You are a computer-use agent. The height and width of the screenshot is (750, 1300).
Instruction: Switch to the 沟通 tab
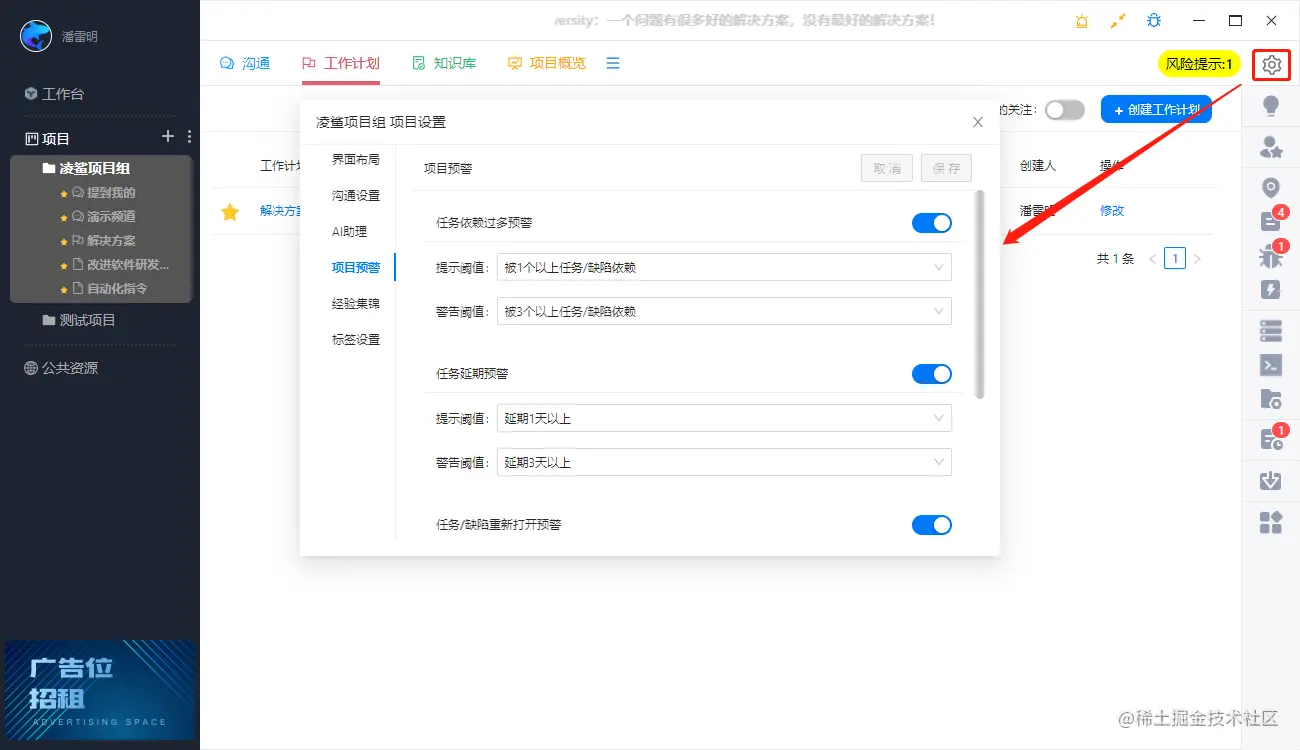pyautogui.click(x=245, y=63)
